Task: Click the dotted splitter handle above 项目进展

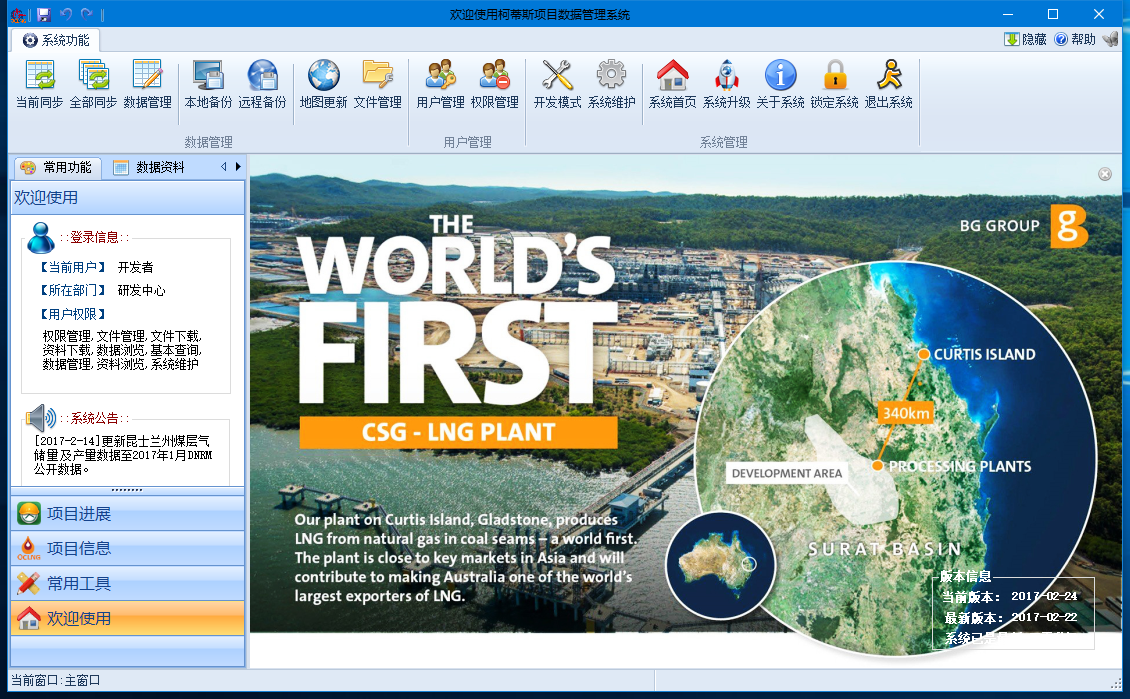Action: [128, 491]
